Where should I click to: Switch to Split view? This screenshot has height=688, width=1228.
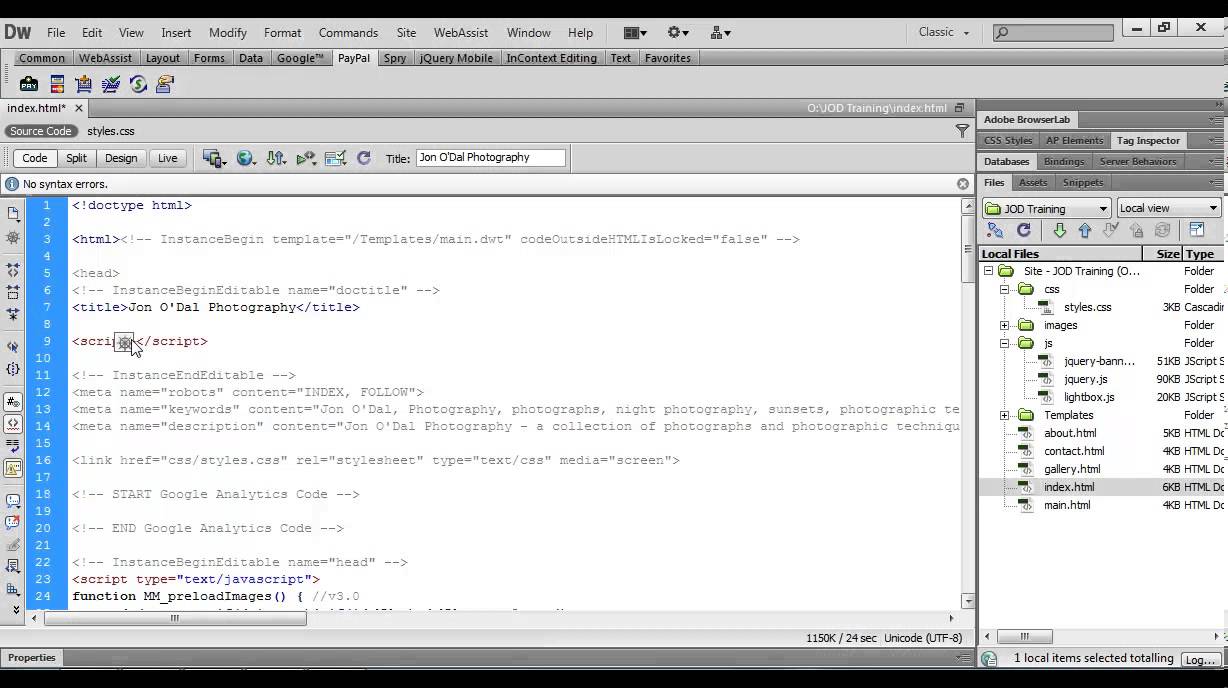(x=77, y=158)
